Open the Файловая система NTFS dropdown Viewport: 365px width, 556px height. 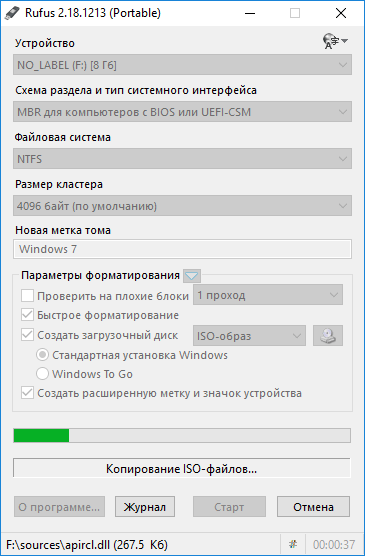[182, 159]
